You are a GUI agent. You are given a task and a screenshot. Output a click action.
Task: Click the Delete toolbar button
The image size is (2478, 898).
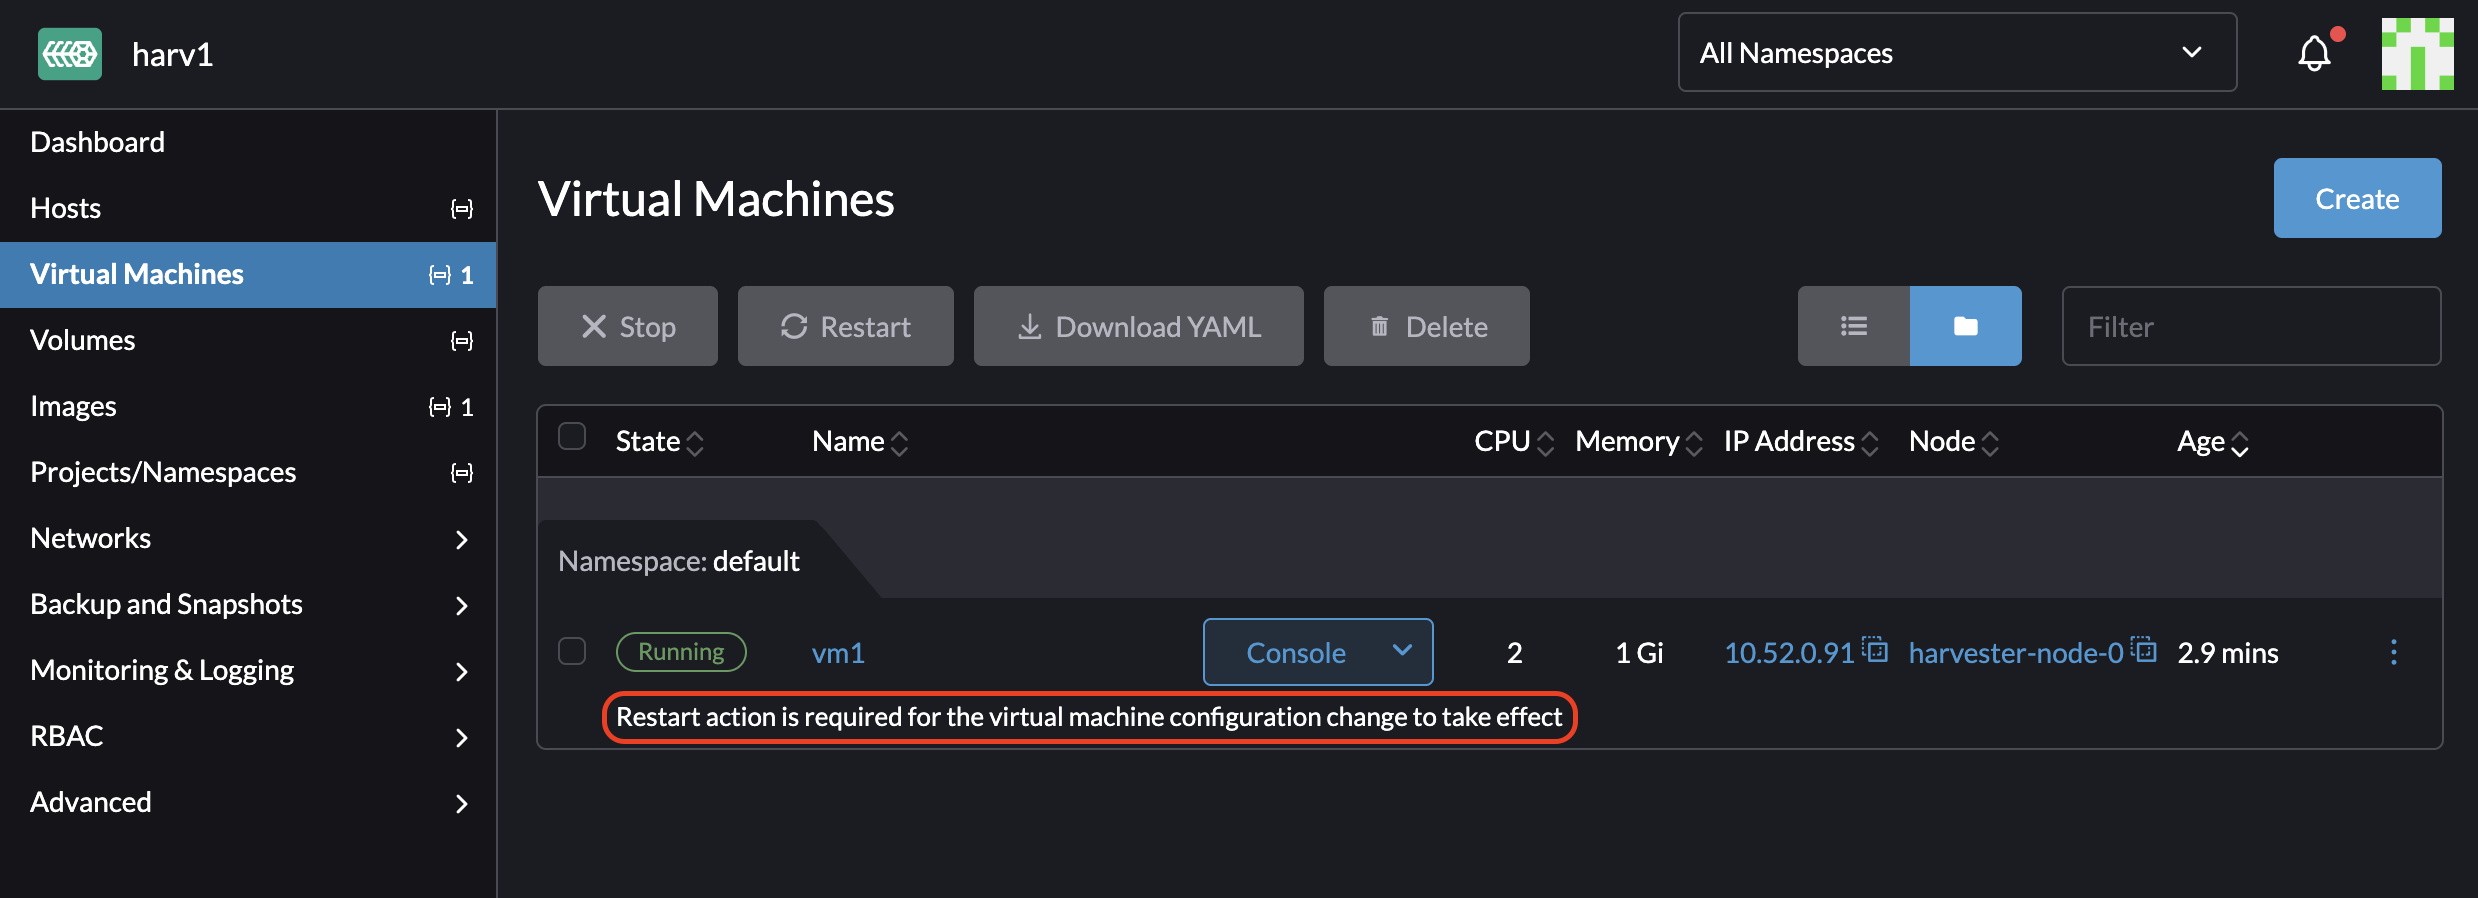[1426, 326]
